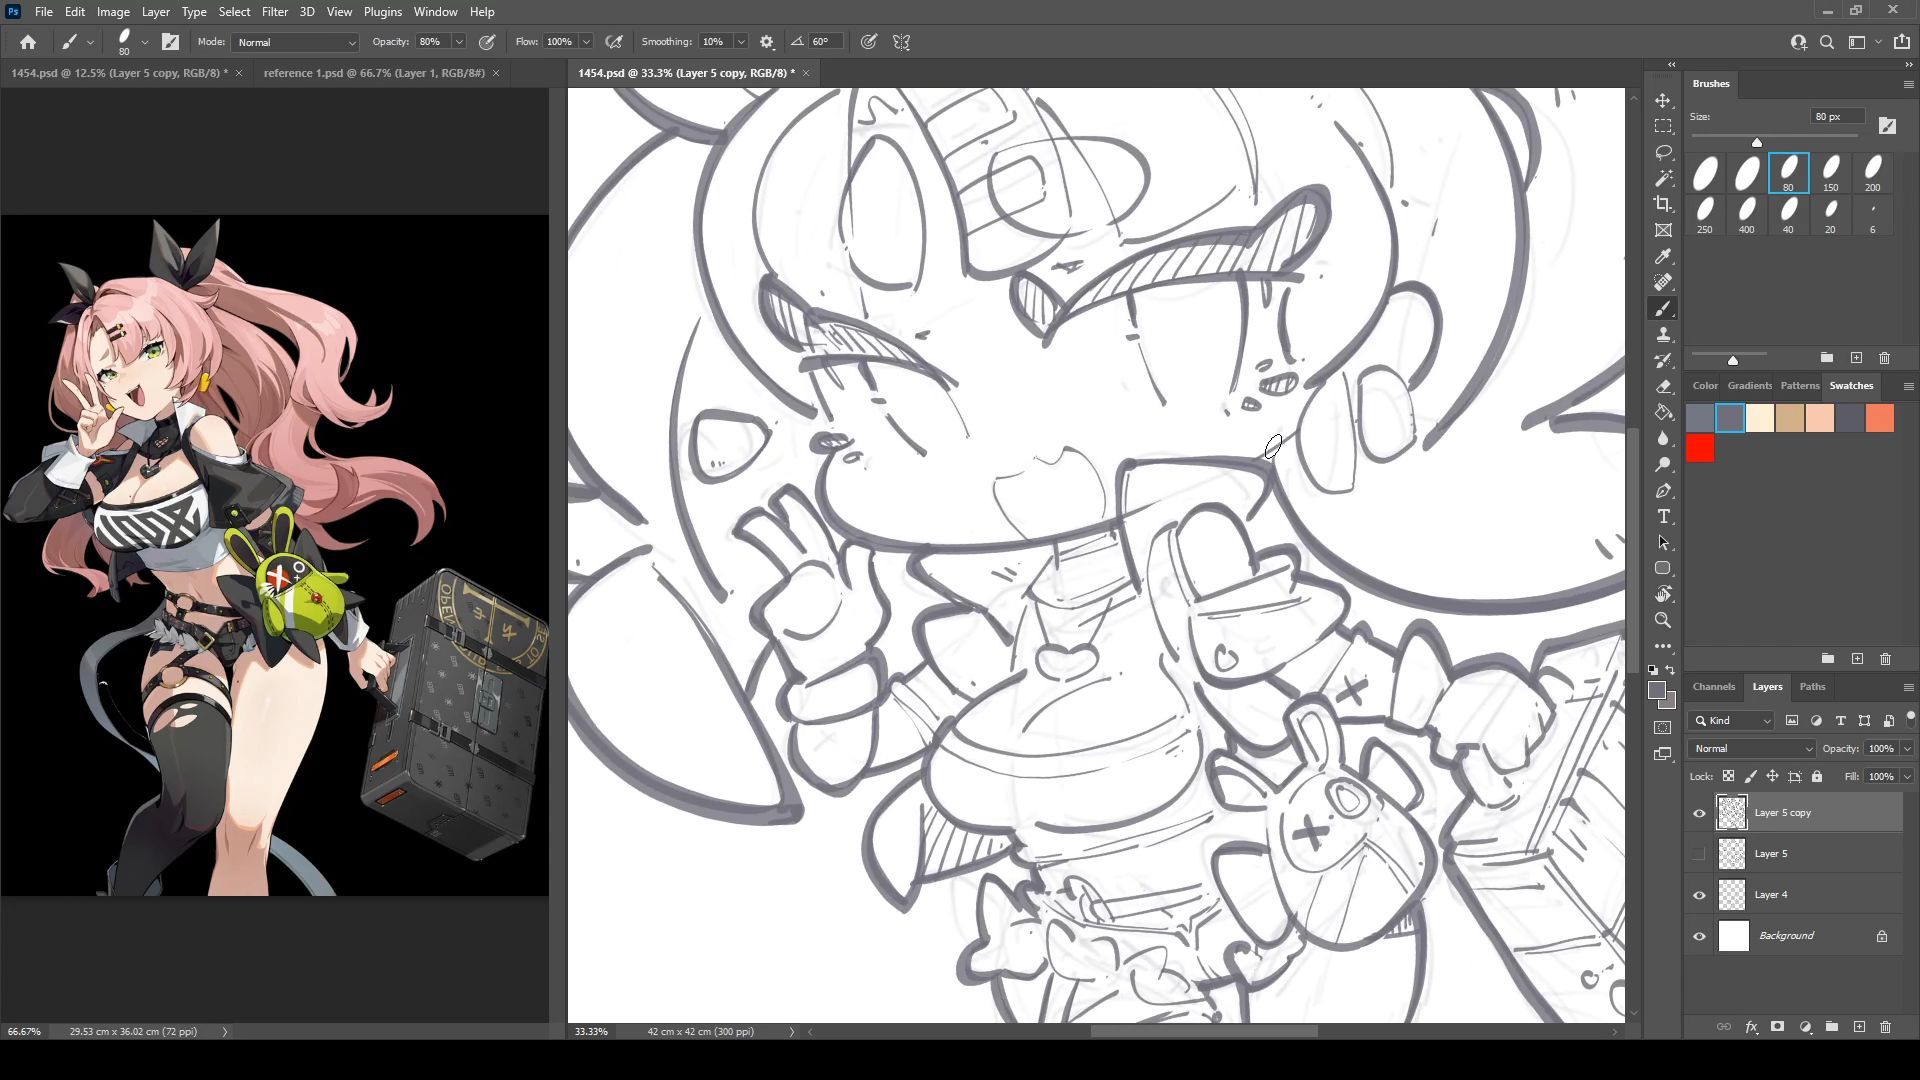Select the Zoom tool

pyautogui.click(x=1663, y=620)
